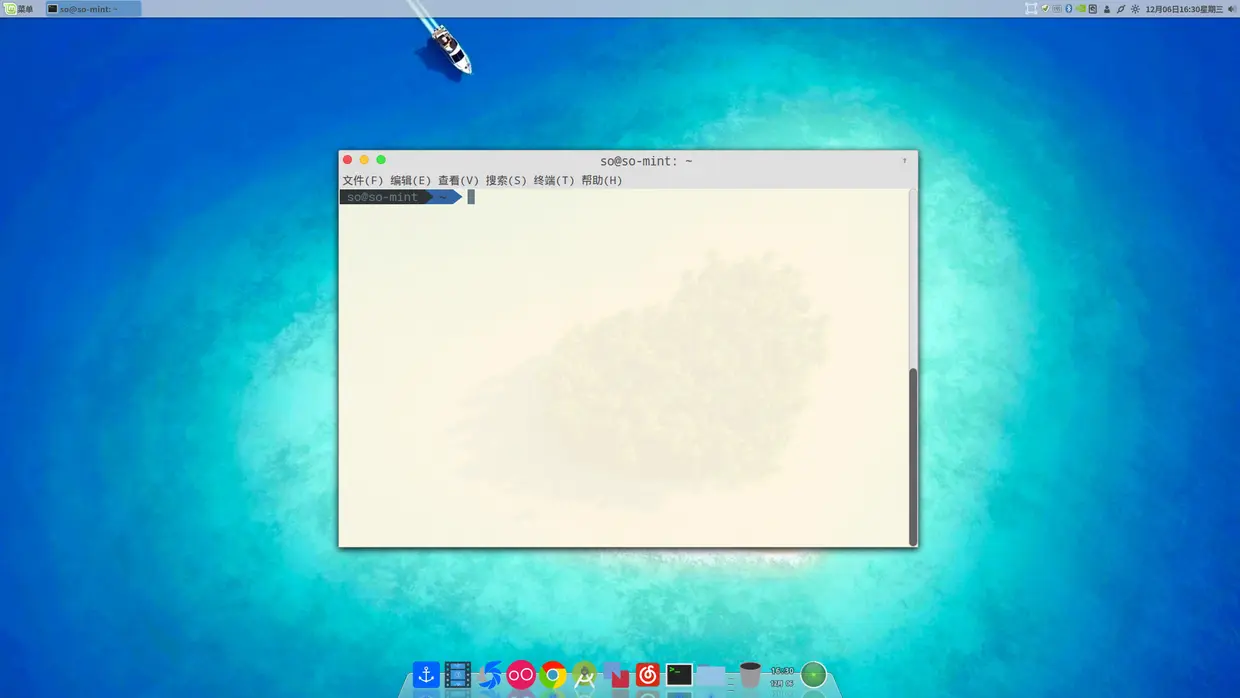1240x698 pixels.
Task: Click the screenshot frame tray icon
Action: [x=1031, y=9]
